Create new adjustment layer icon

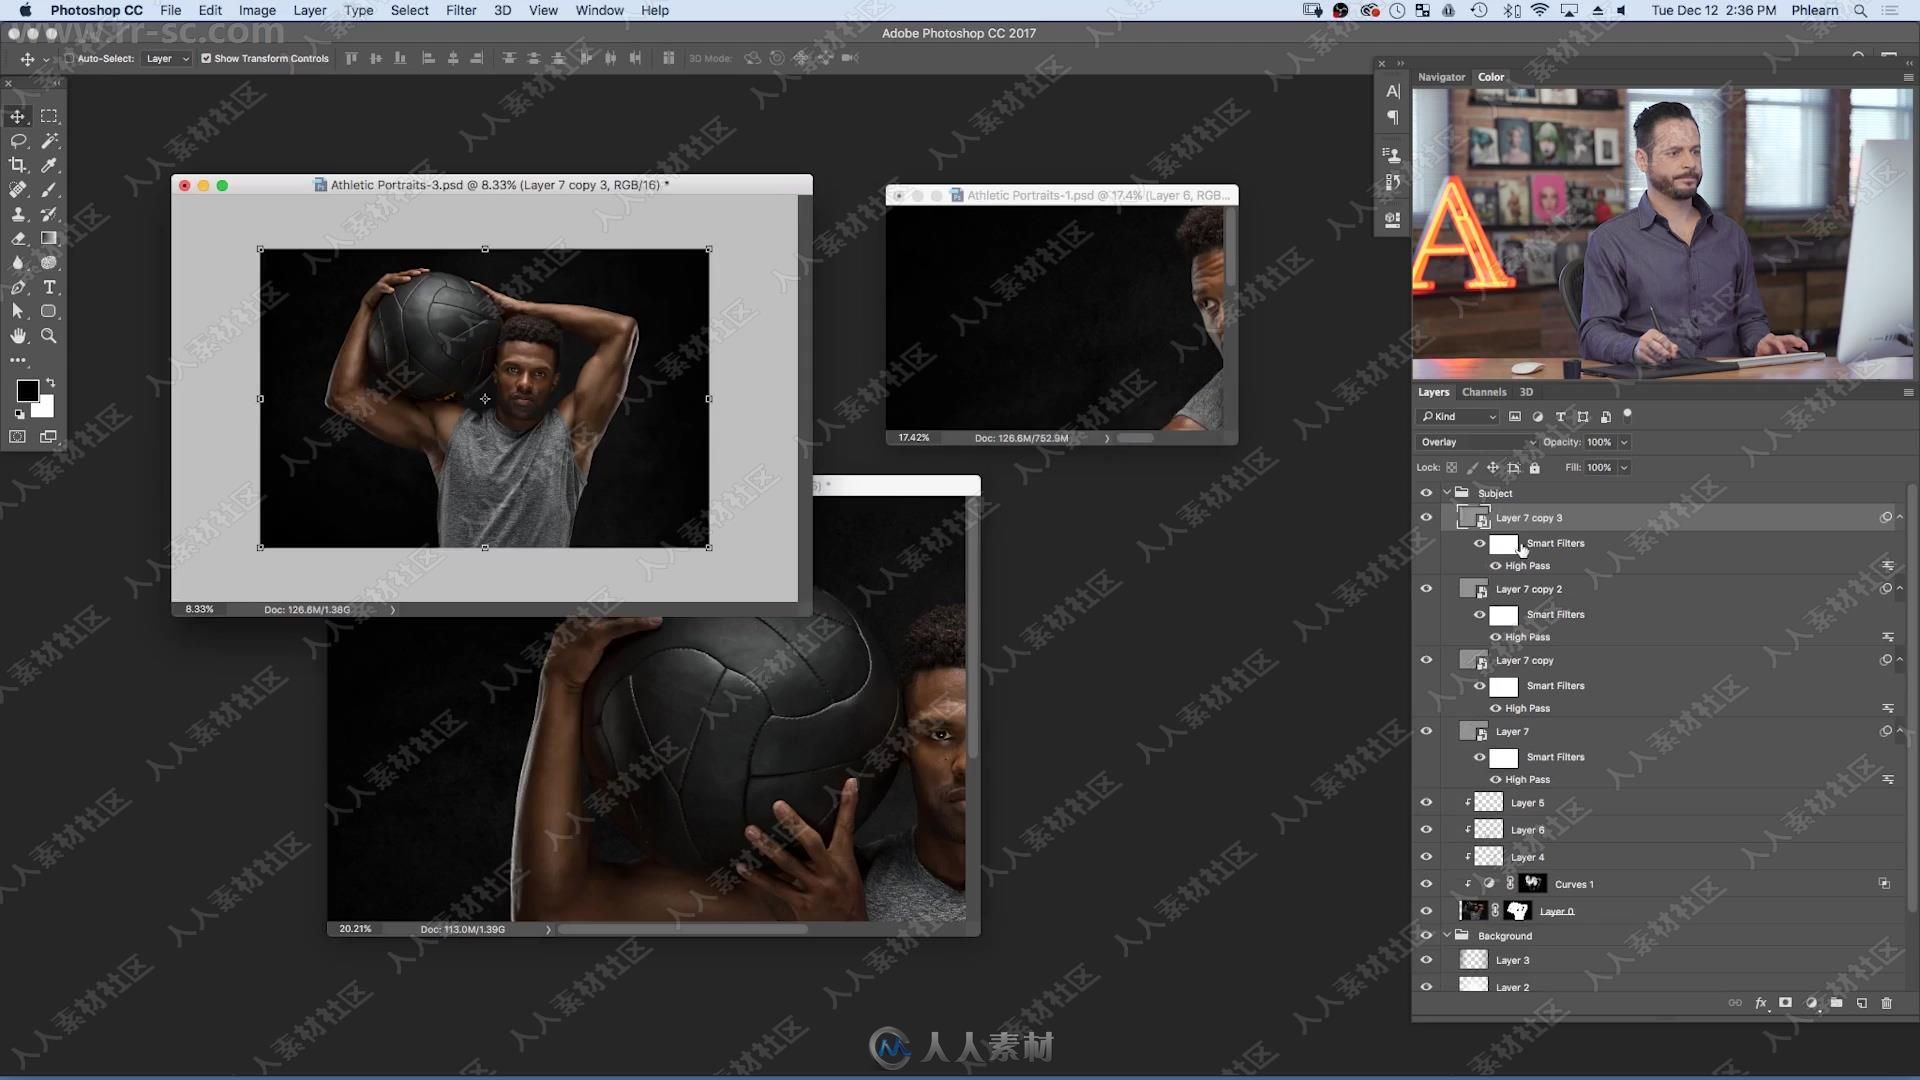point(1811,1003)
